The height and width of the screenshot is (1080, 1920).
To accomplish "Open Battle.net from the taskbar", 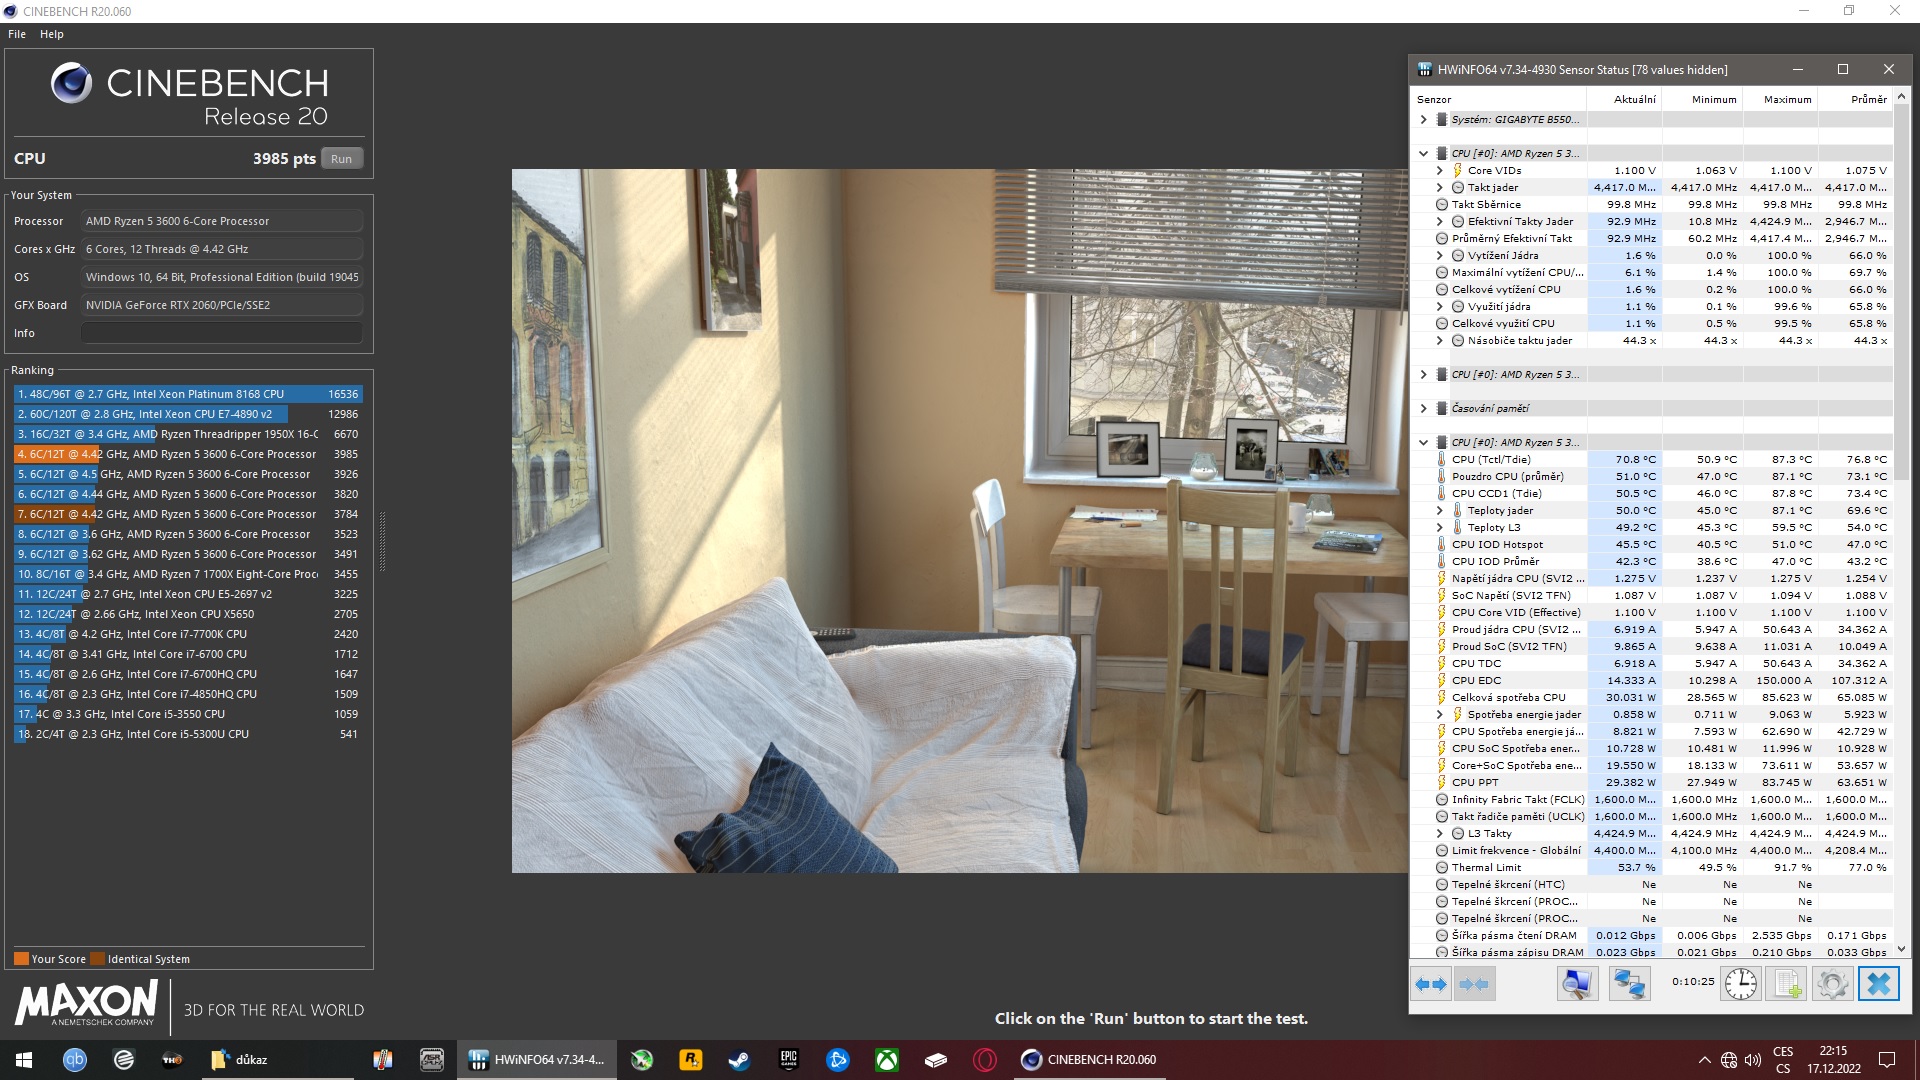I will 838,1060.
